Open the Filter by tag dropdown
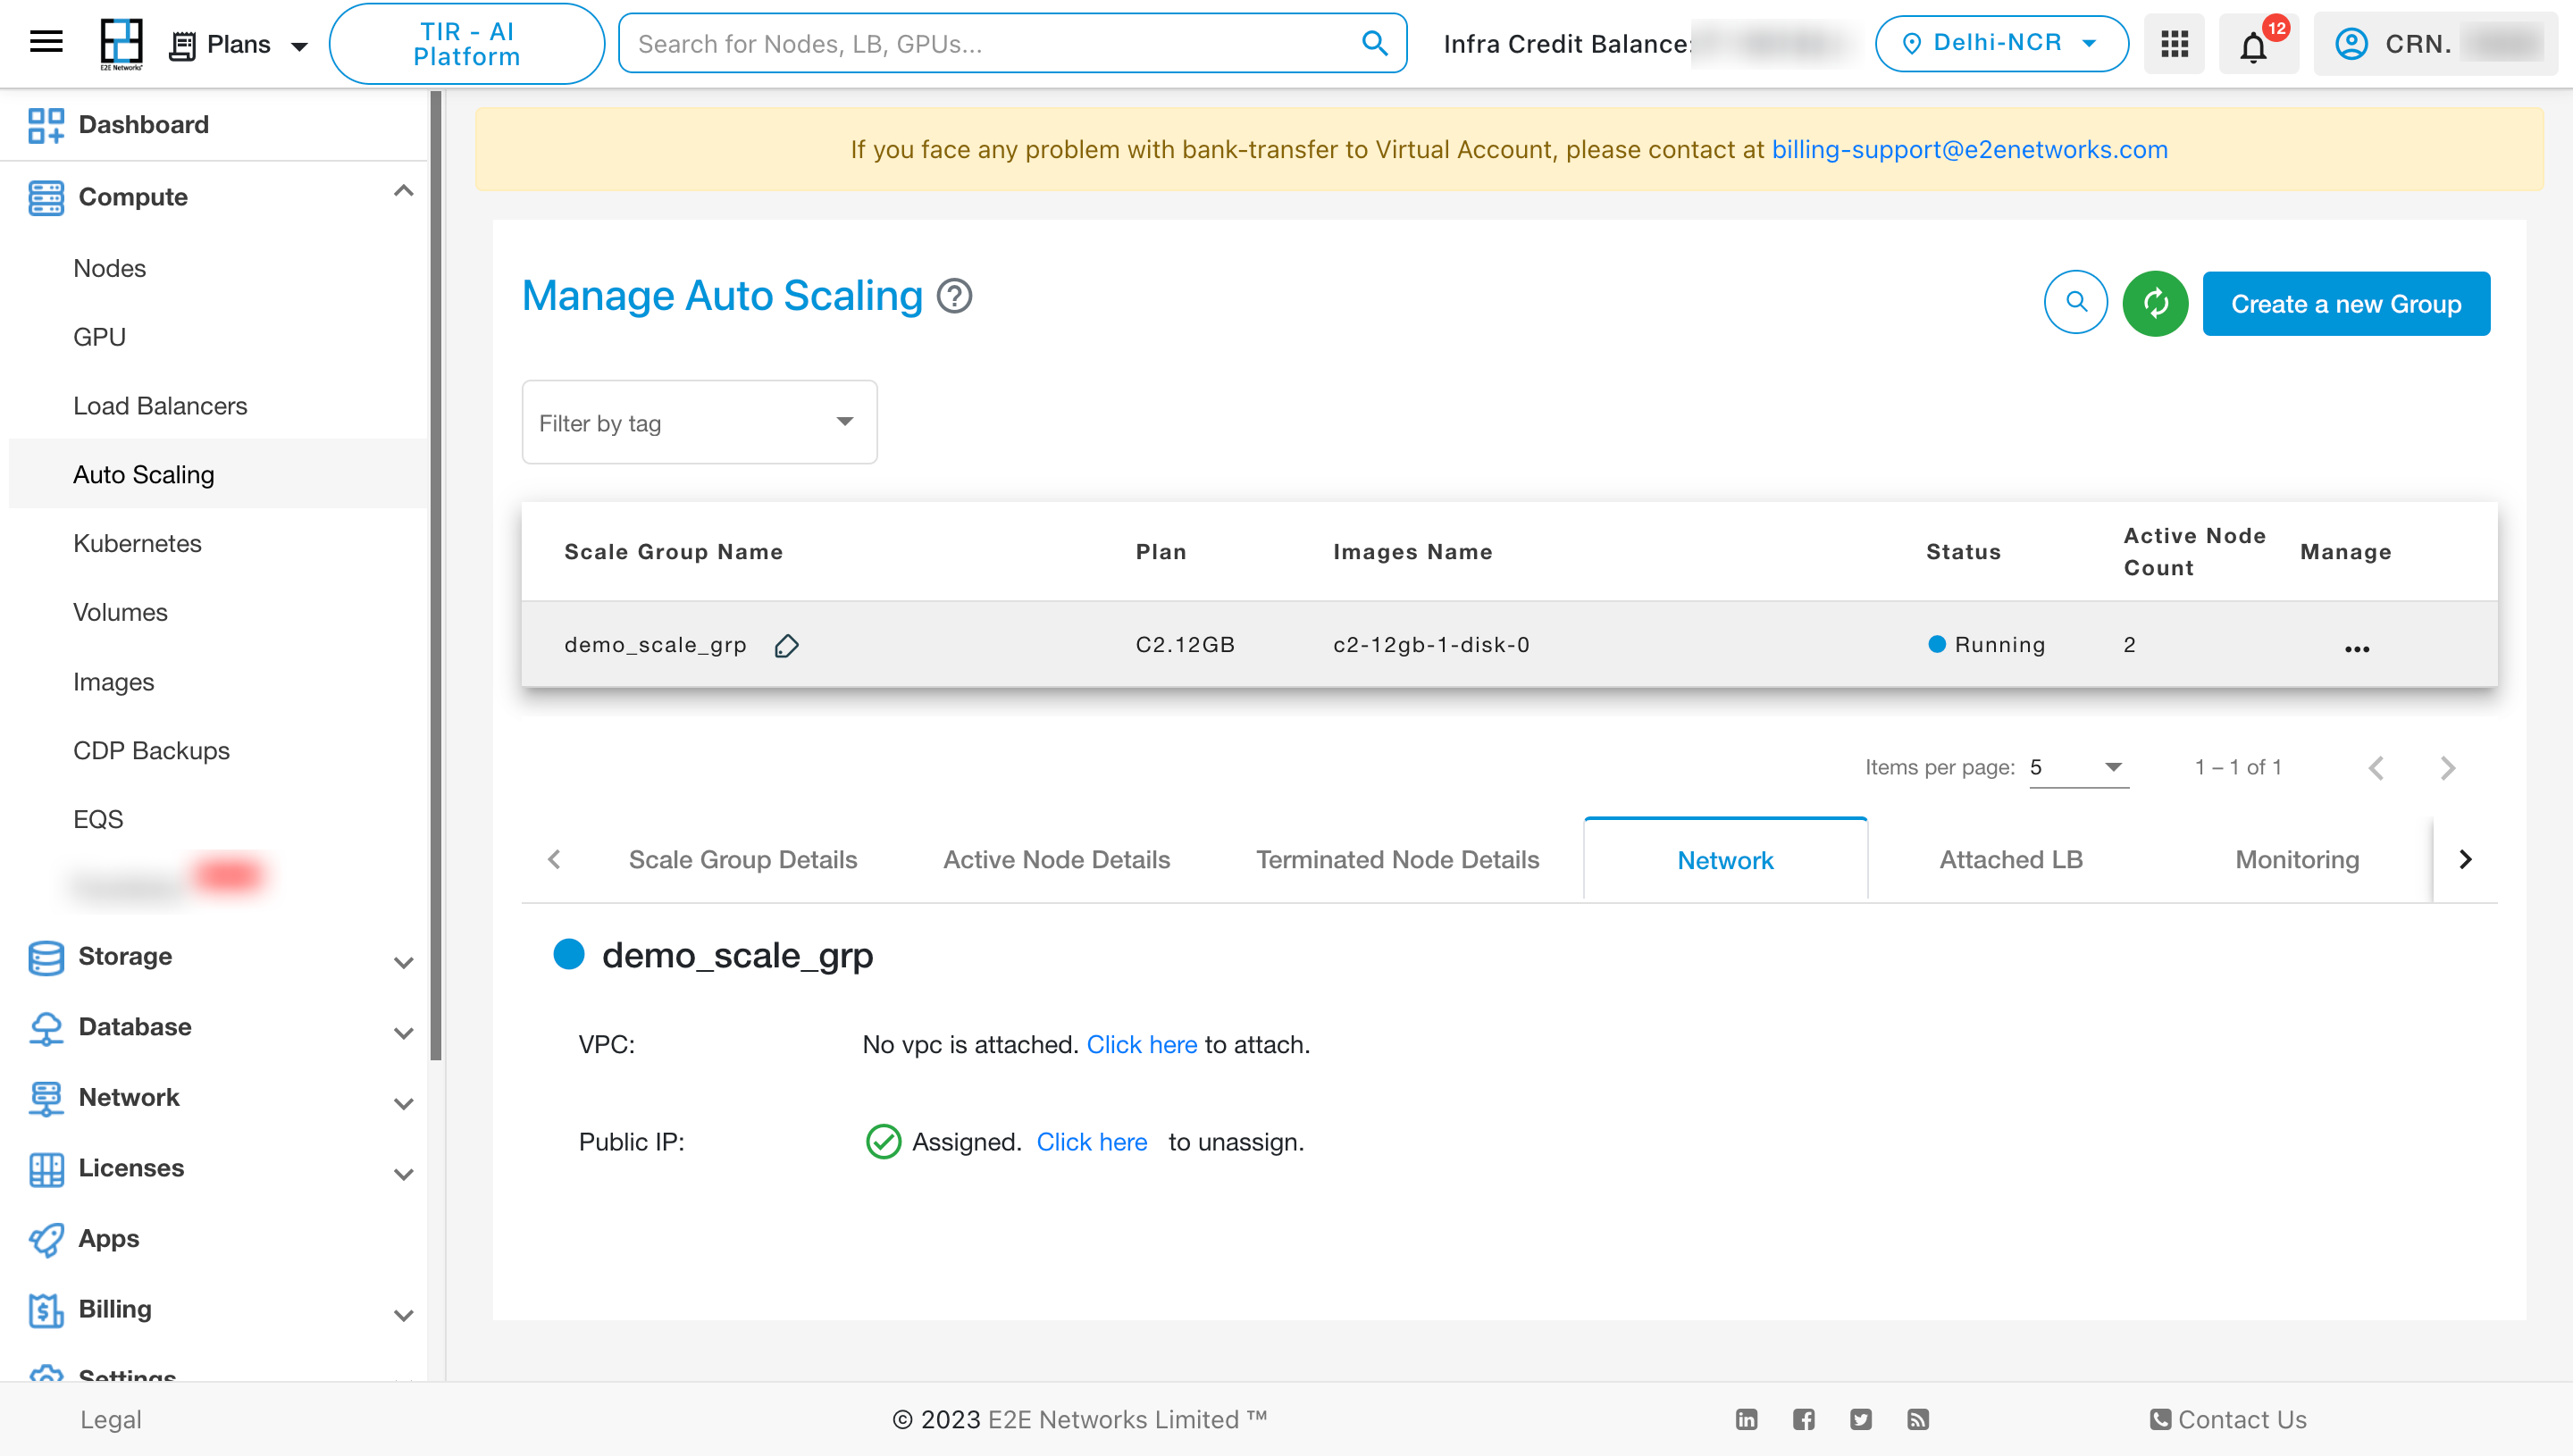Image resolution: width=2573 pixels, height=1456 pixels. (x=699, y=423)
